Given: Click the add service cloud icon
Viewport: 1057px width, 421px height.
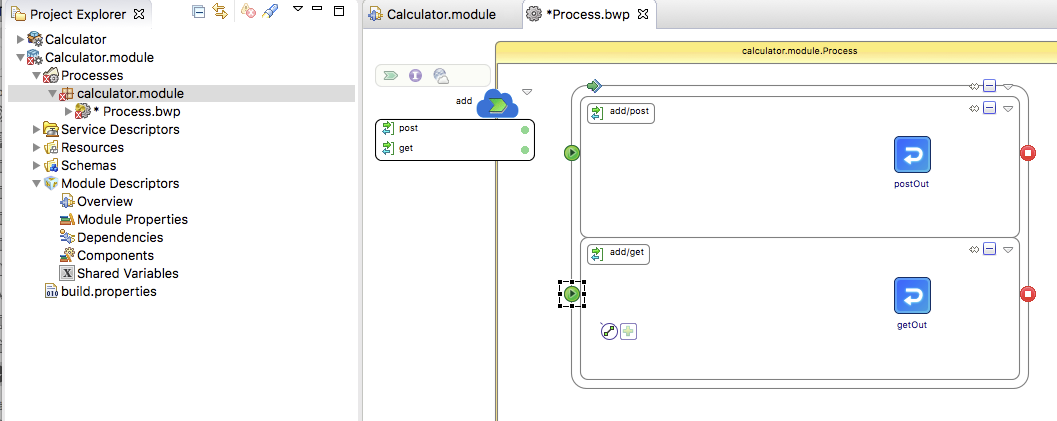Looking at the screenshot, I should pyautogui.click(x=497, y=104).
